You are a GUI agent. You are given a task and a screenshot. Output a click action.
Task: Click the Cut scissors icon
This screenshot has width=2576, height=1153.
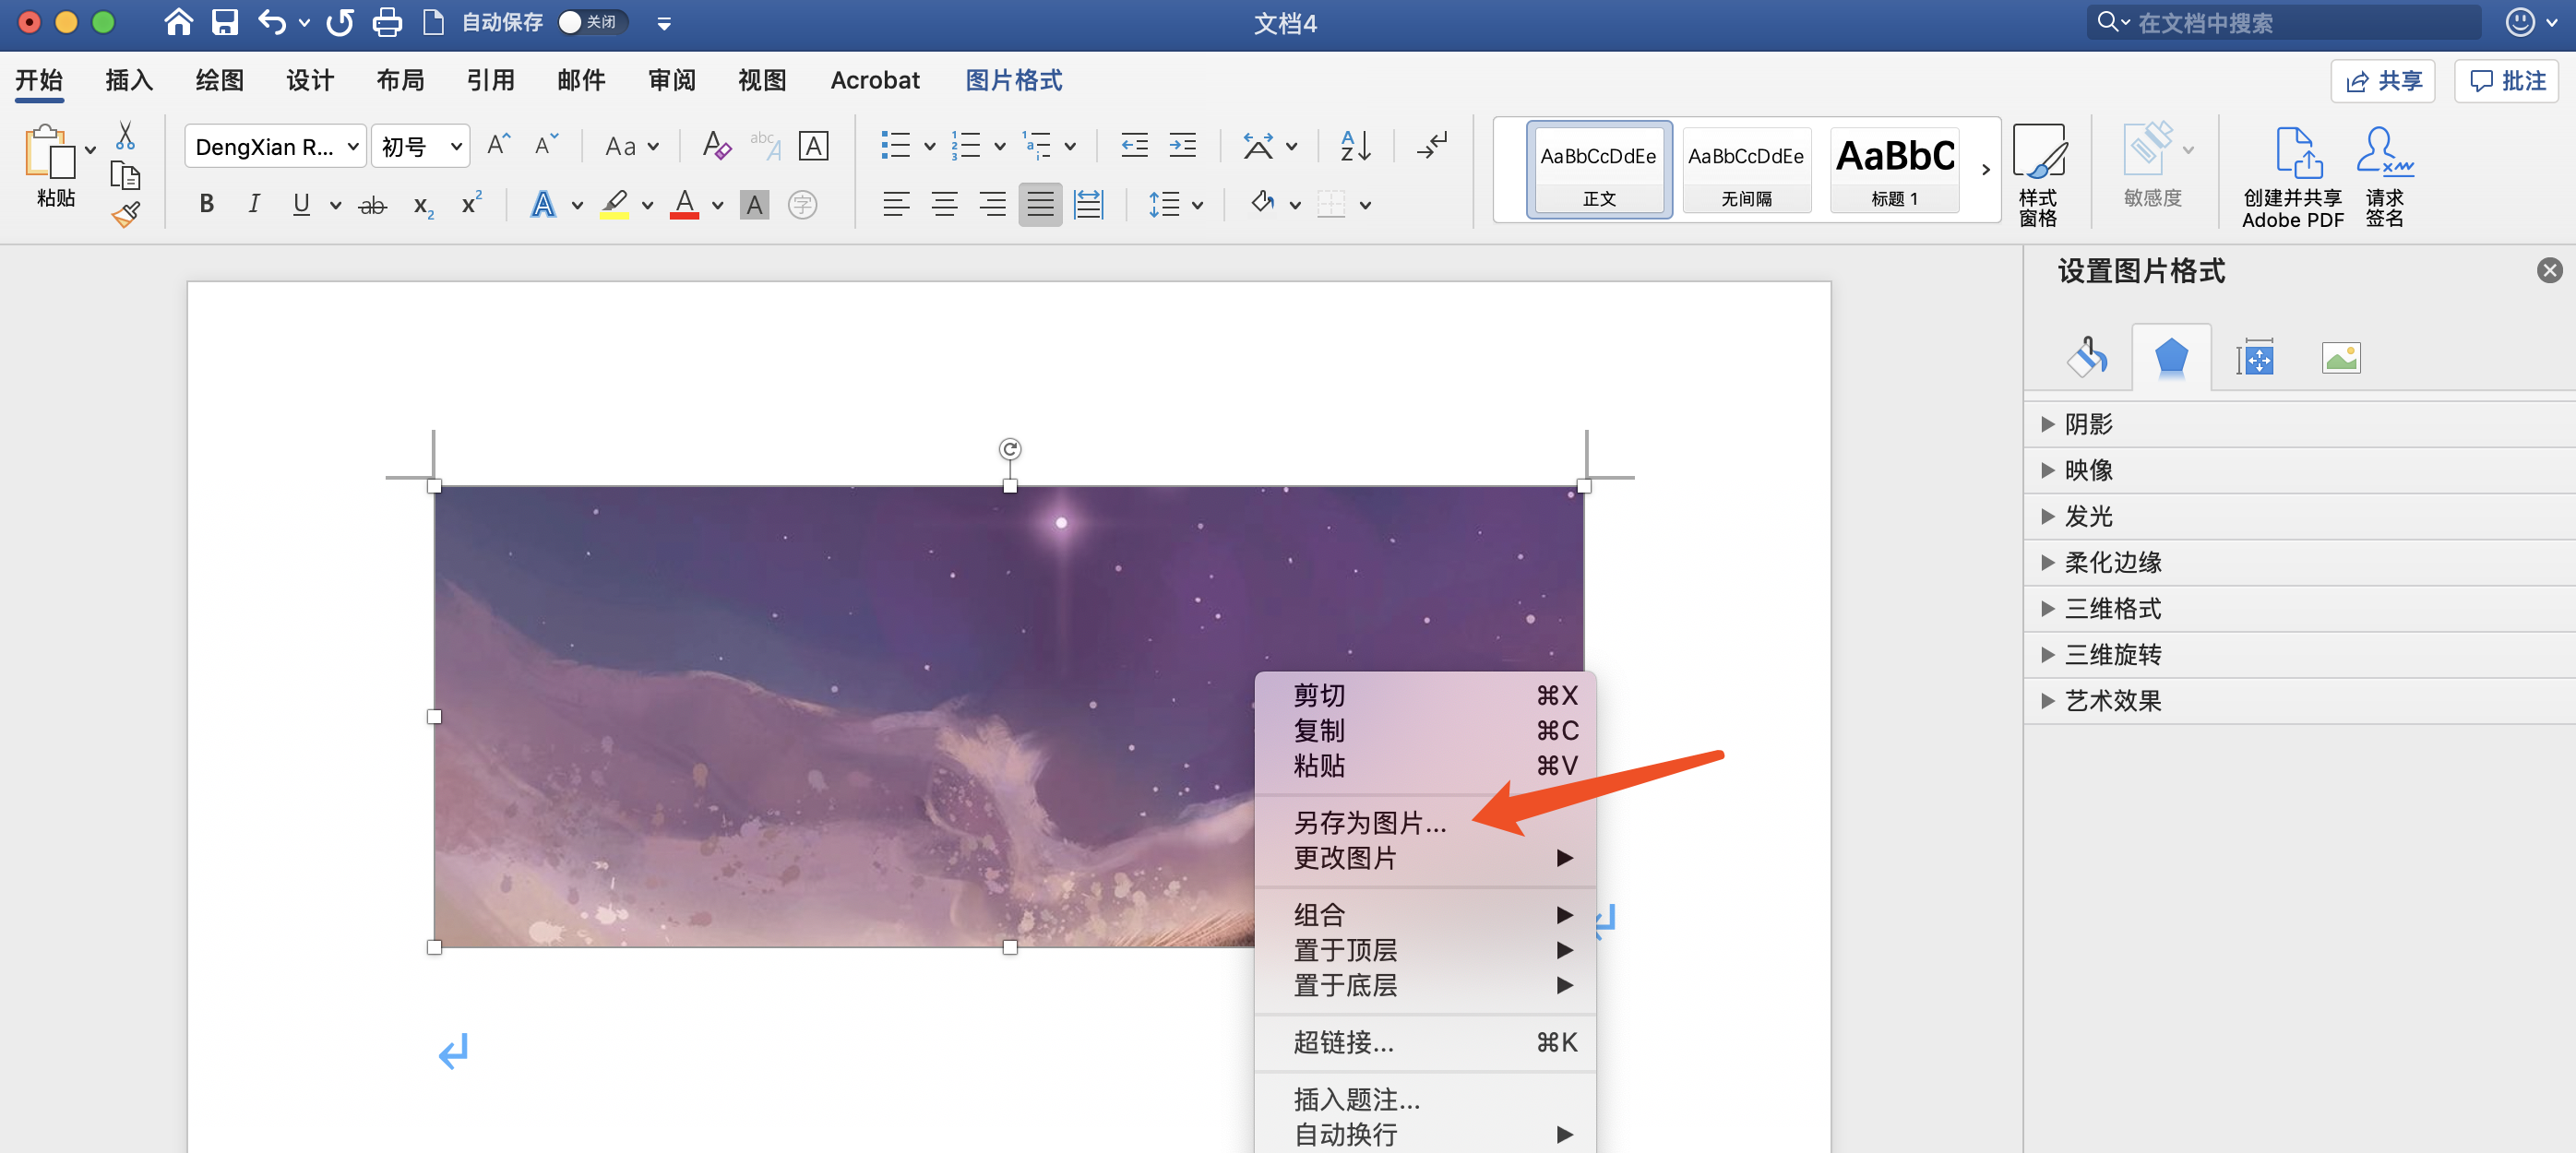[x=125, y=135]
